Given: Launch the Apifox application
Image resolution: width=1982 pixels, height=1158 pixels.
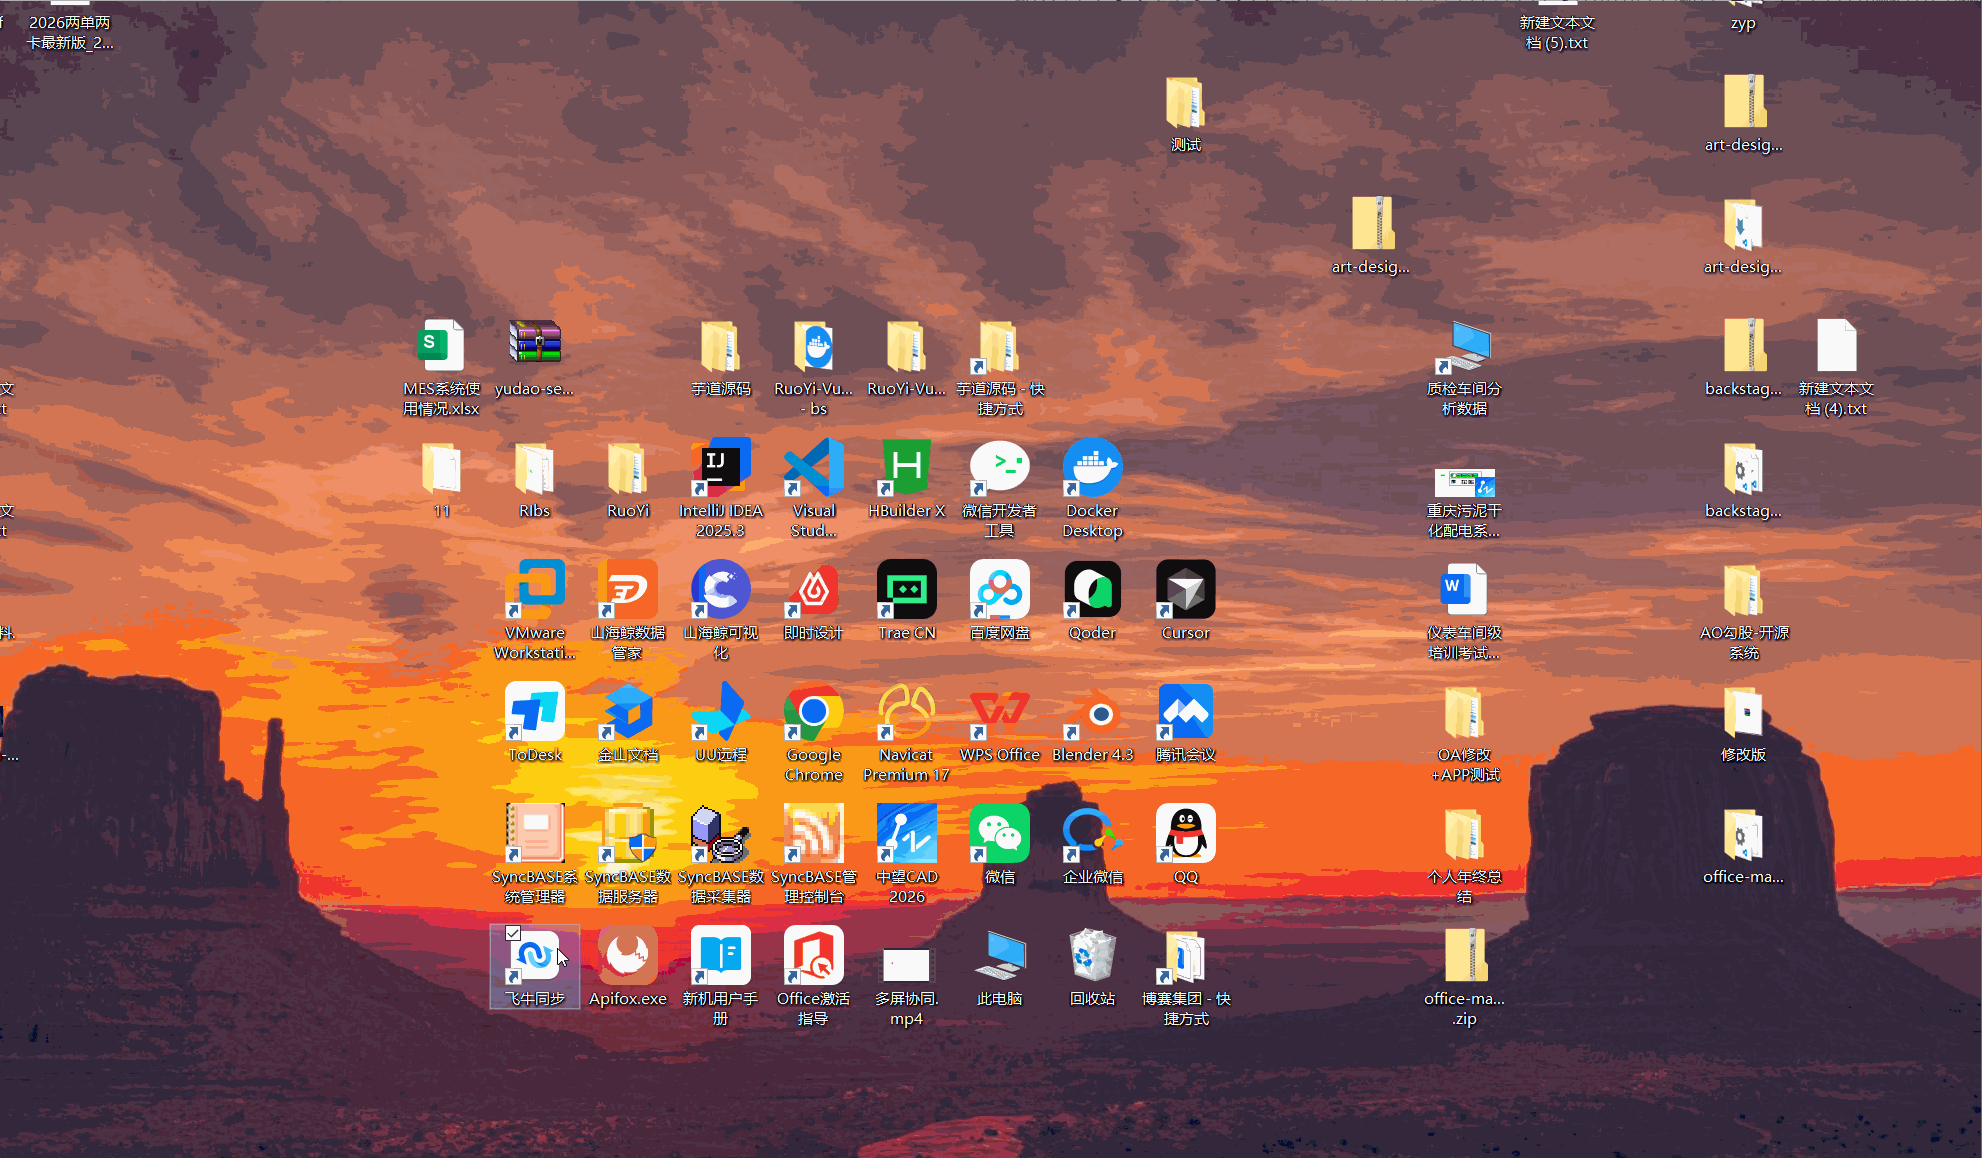Looking at the screenshot, I should click(628, 955).
